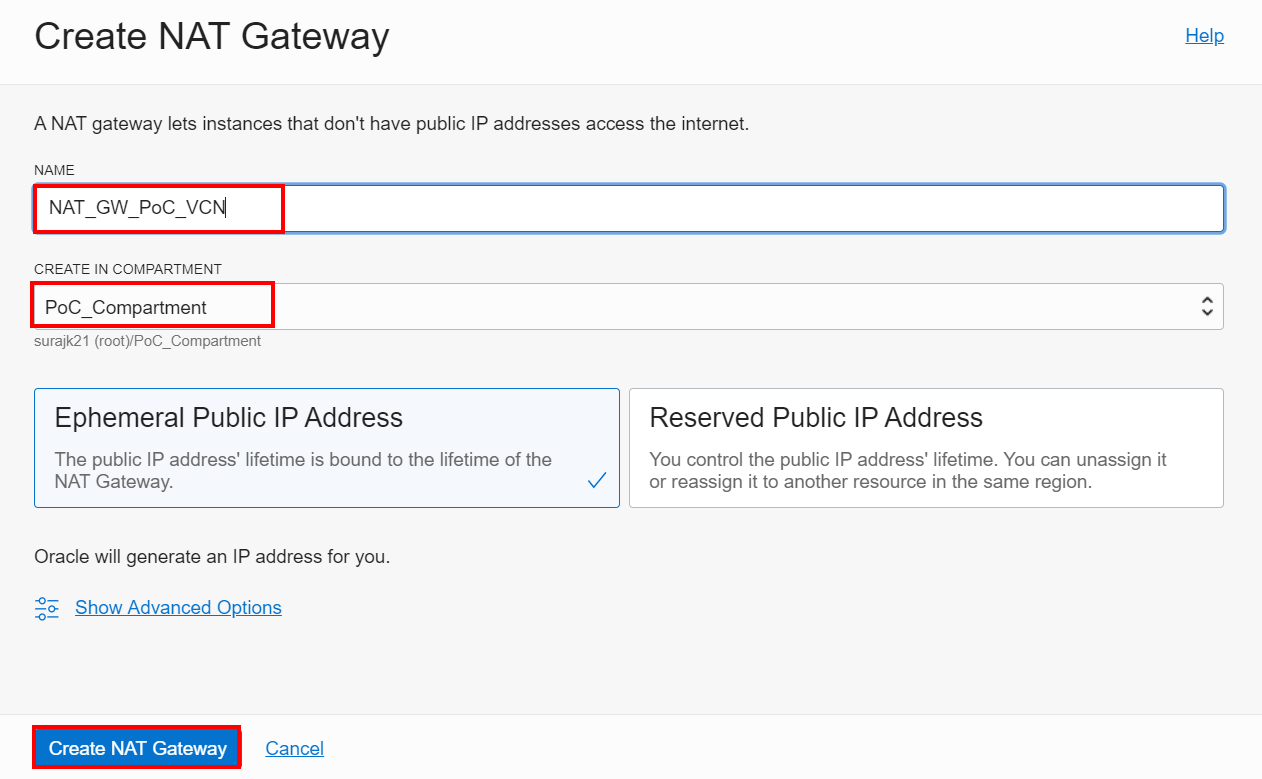
Task: Click inside the NAME text field
Action: [628, 208]
